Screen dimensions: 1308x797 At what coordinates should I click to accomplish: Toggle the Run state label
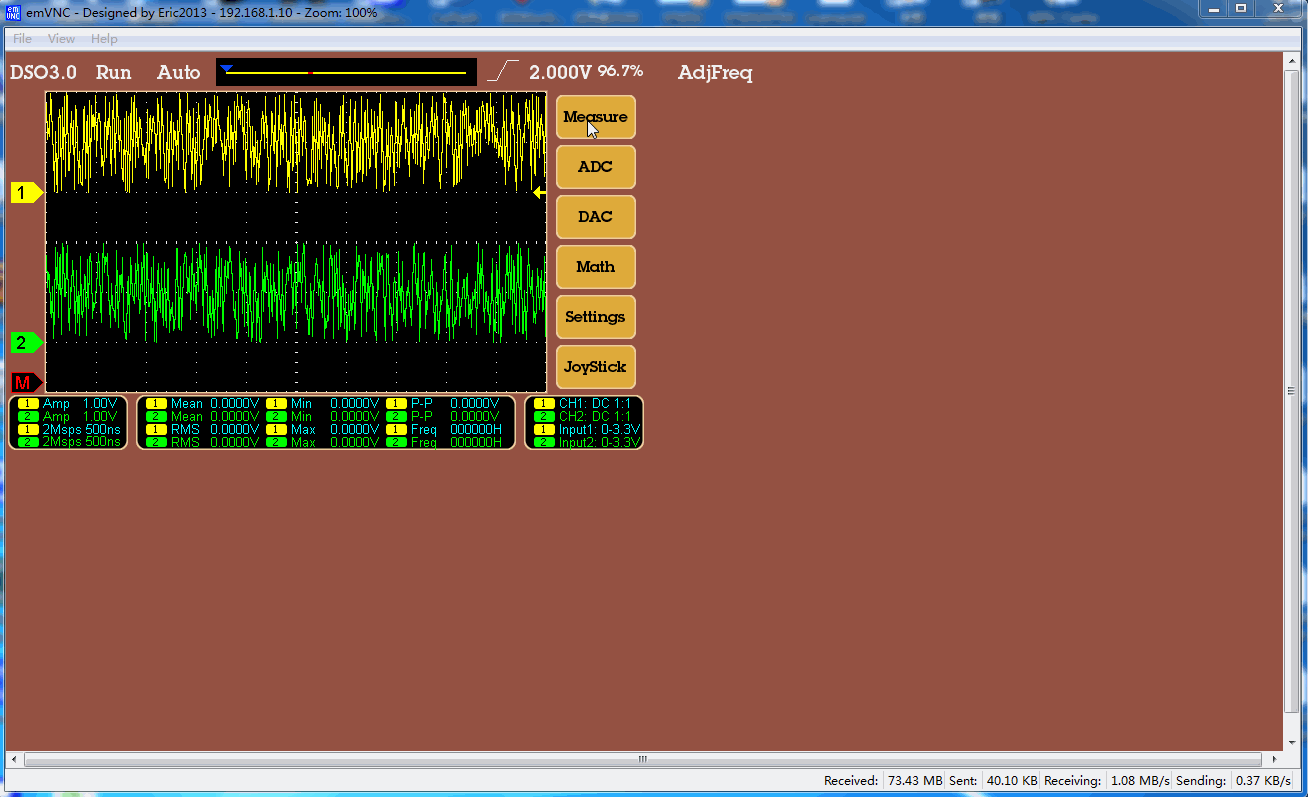113,73
